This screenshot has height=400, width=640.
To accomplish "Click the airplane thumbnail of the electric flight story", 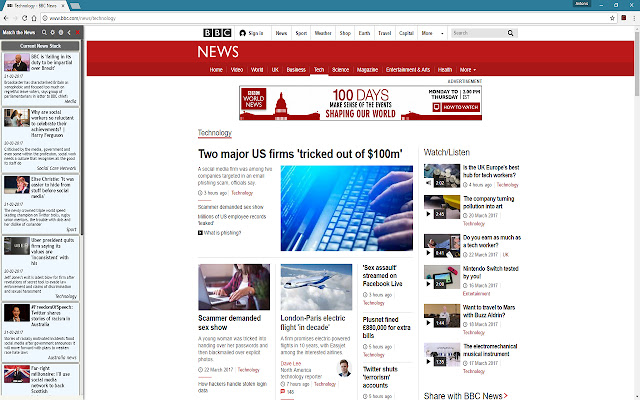I will point(316,287).
